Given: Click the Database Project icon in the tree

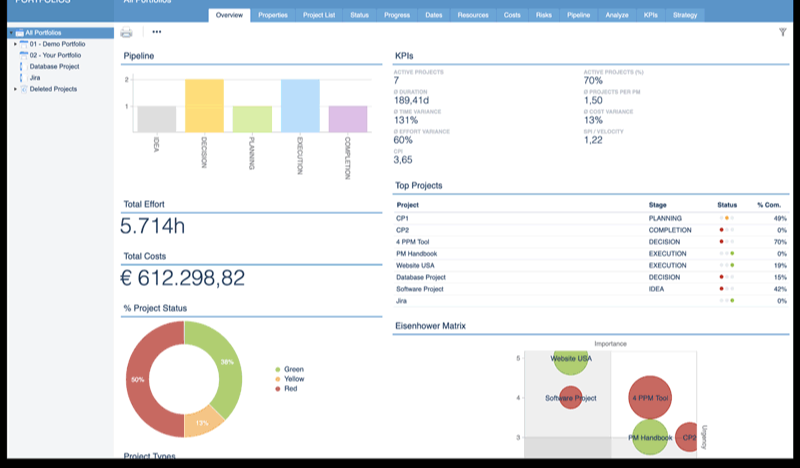Looking at the screenshot, I should click(x=23, y=66).
